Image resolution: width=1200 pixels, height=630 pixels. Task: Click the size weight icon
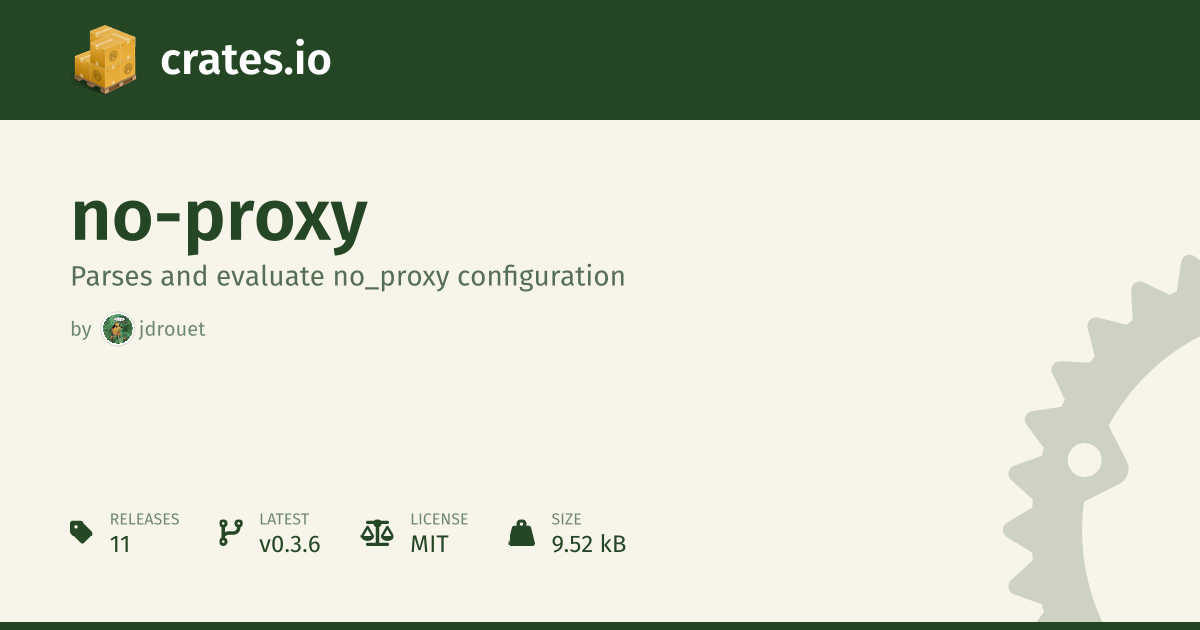tap(521, 533)
